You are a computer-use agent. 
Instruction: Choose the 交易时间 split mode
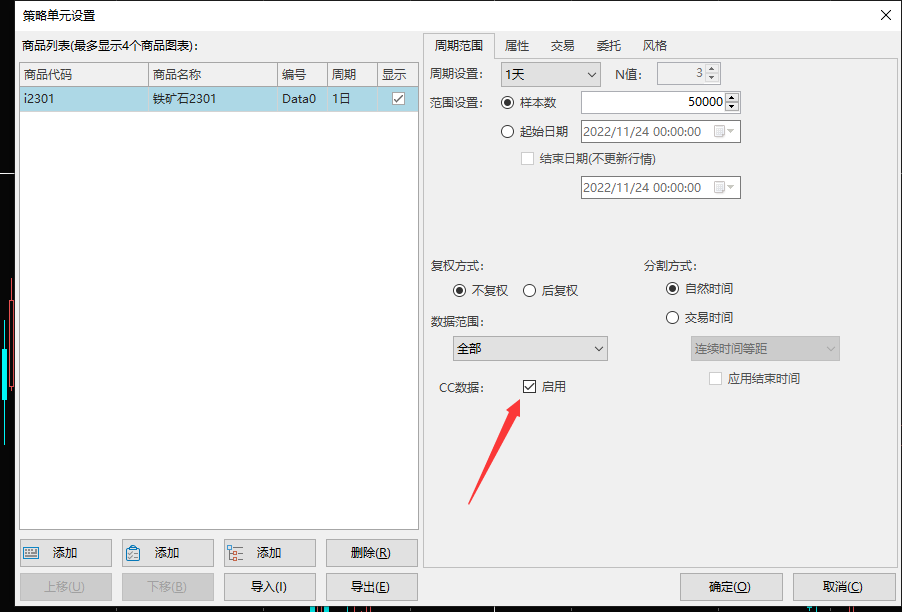click(x=673, y=318)
